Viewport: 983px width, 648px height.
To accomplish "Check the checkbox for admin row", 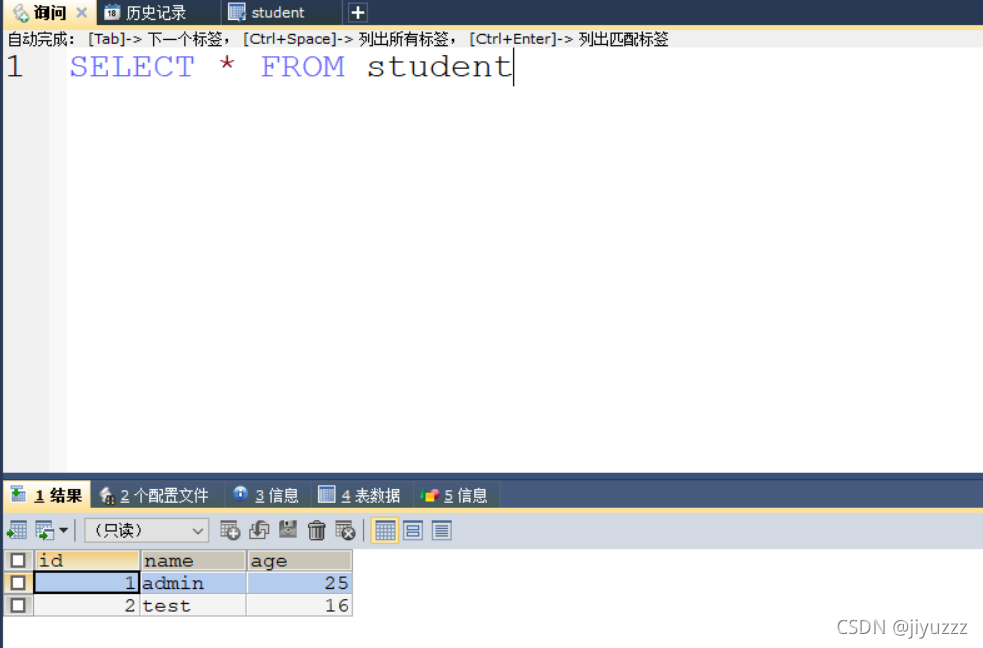I will tap(18, 583).
